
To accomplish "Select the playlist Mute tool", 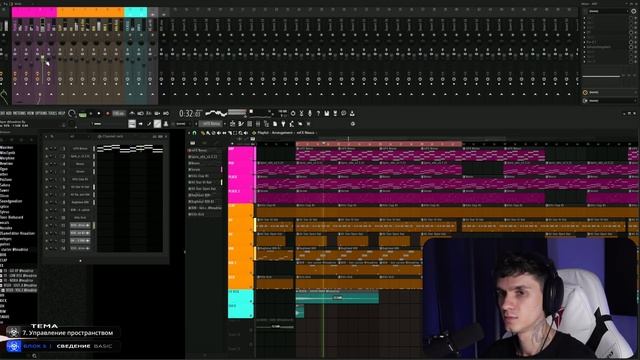I will coord(219,133).
